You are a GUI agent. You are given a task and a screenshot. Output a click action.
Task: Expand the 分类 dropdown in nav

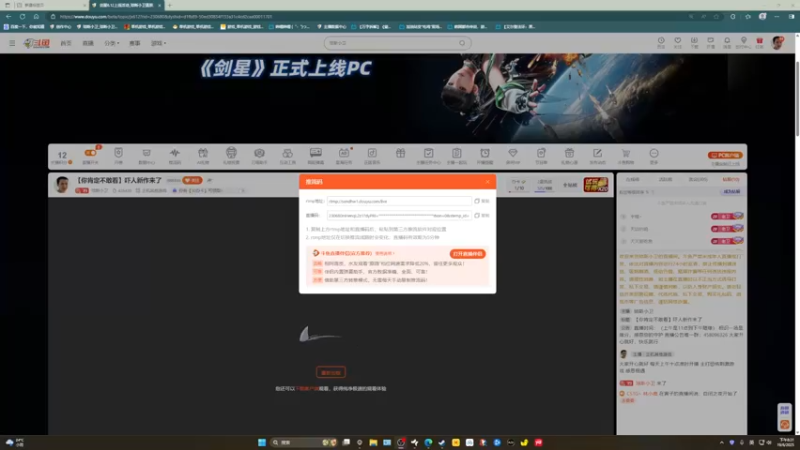112,43
